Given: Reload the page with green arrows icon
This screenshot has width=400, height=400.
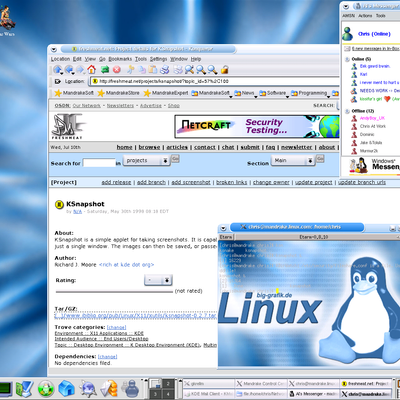Looking at the screenshot, I should pos(105,70).
